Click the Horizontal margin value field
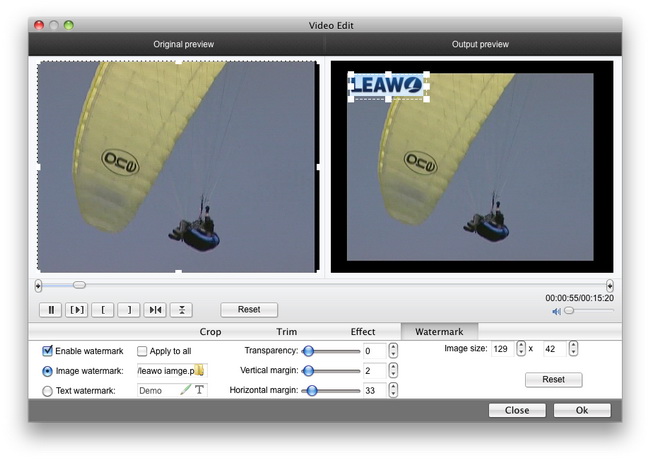 (374, 391)
